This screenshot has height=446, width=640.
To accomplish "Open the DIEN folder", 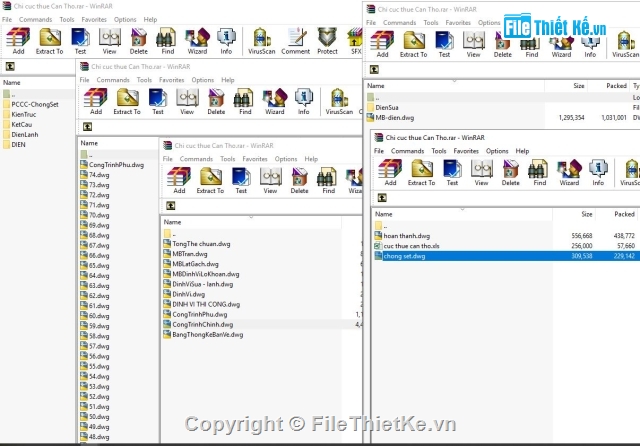I will point(14,144).
